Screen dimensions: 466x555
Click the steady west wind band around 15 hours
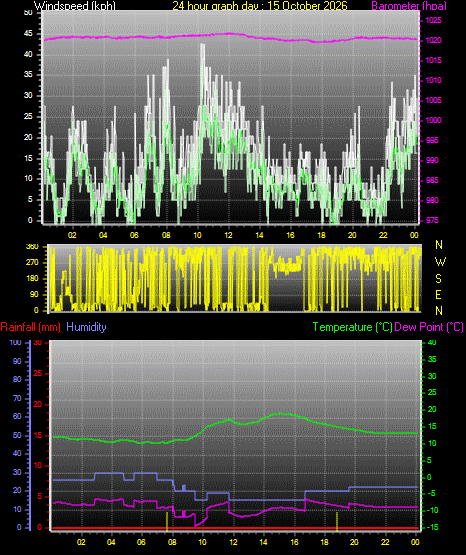pyautogui.click(x=288, y=265)
